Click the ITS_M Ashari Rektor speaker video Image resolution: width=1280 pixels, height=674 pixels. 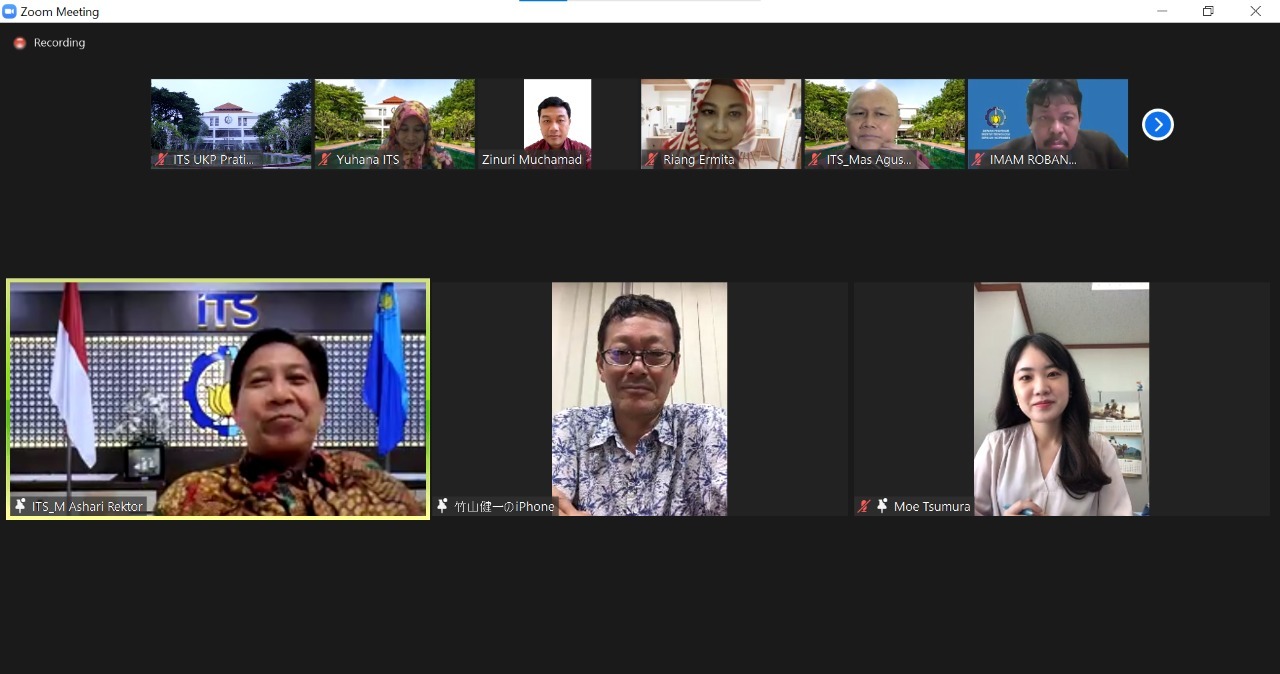pyautogui.click(x=218, y=398)
